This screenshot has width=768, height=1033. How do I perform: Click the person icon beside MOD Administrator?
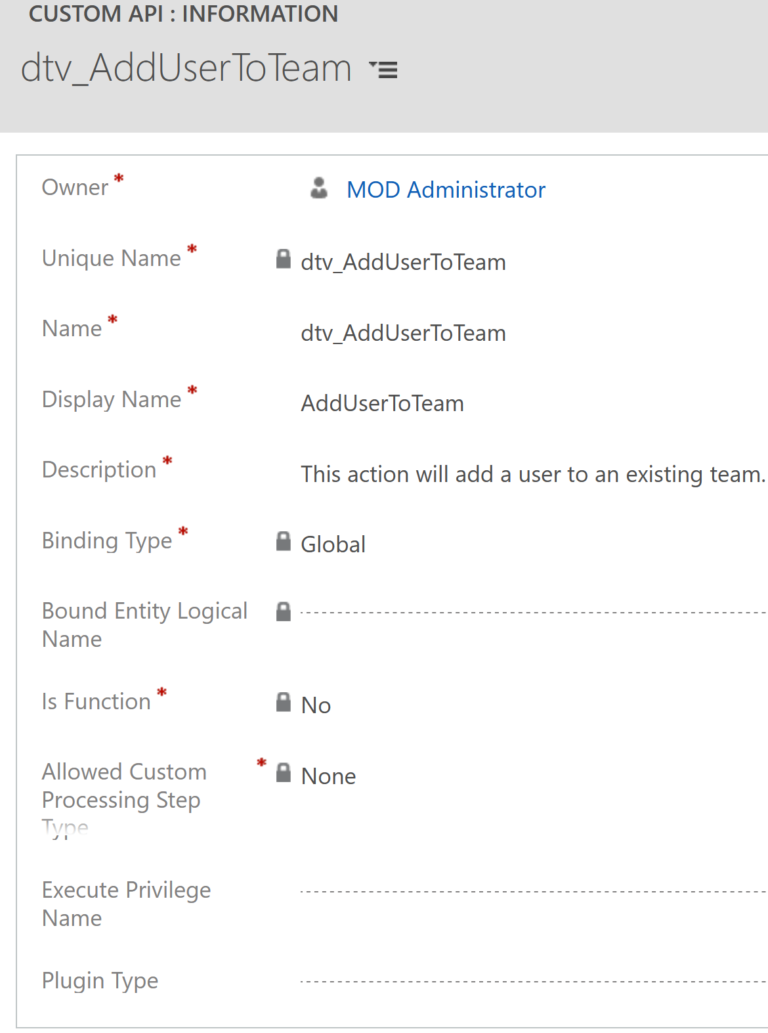(x=317, y=188)
